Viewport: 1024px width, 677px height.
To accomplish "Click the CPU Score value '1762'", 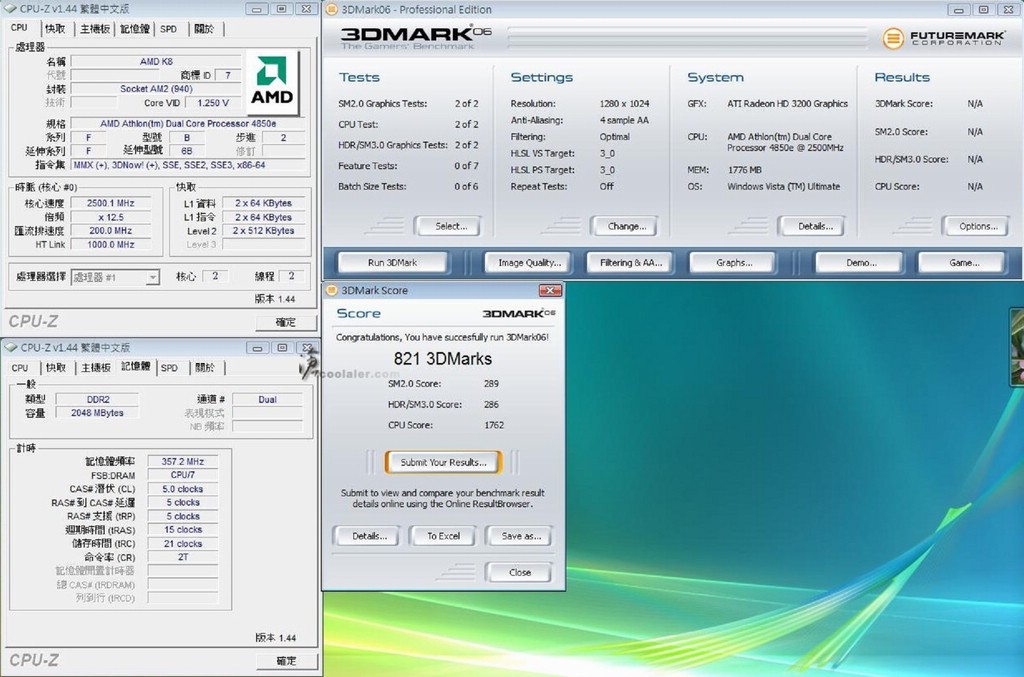I will (494, 425).
